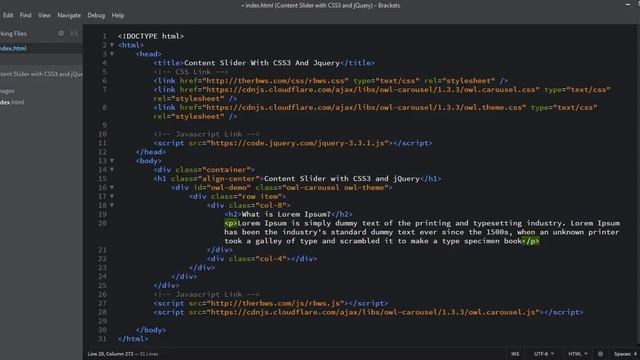This screenshot has height=360, width=640.
Task: Open the View menu
Action: [x=44, y=15]
